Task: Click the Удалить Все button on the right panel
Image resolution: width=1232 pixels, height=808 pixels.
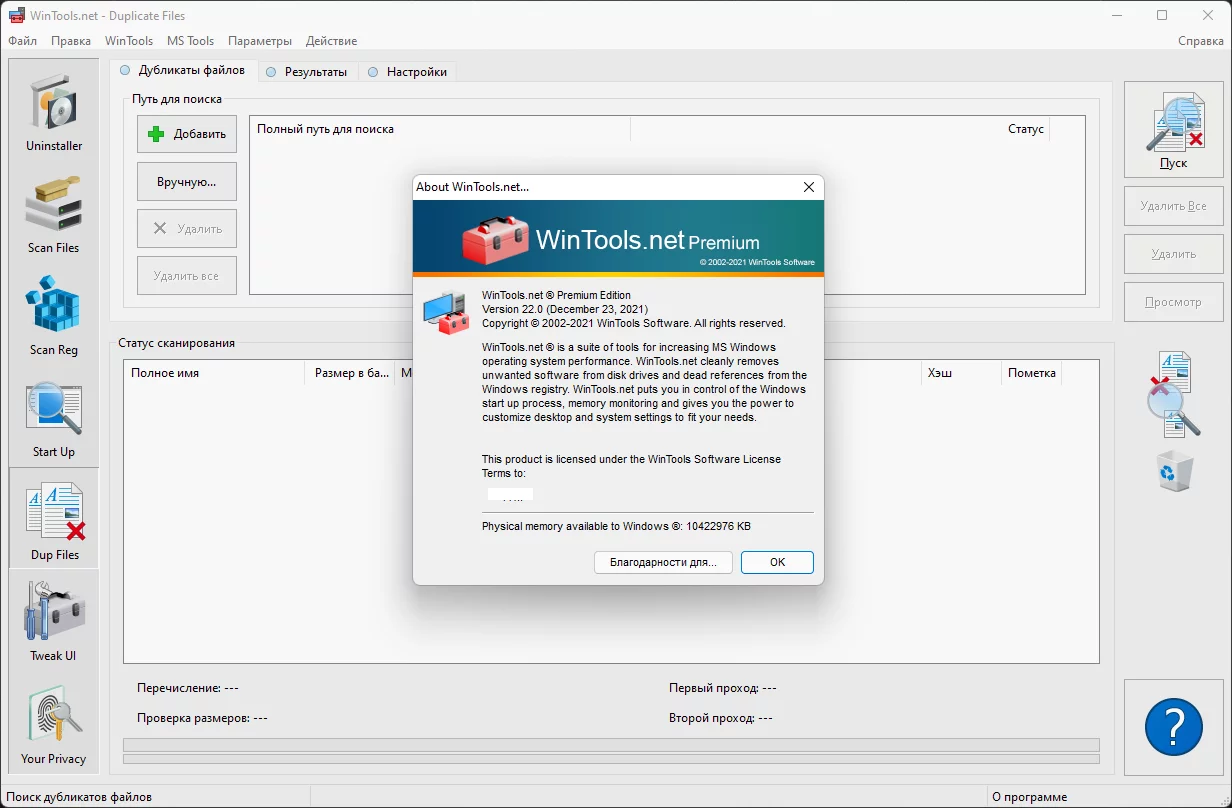Action: (1174, 206)
